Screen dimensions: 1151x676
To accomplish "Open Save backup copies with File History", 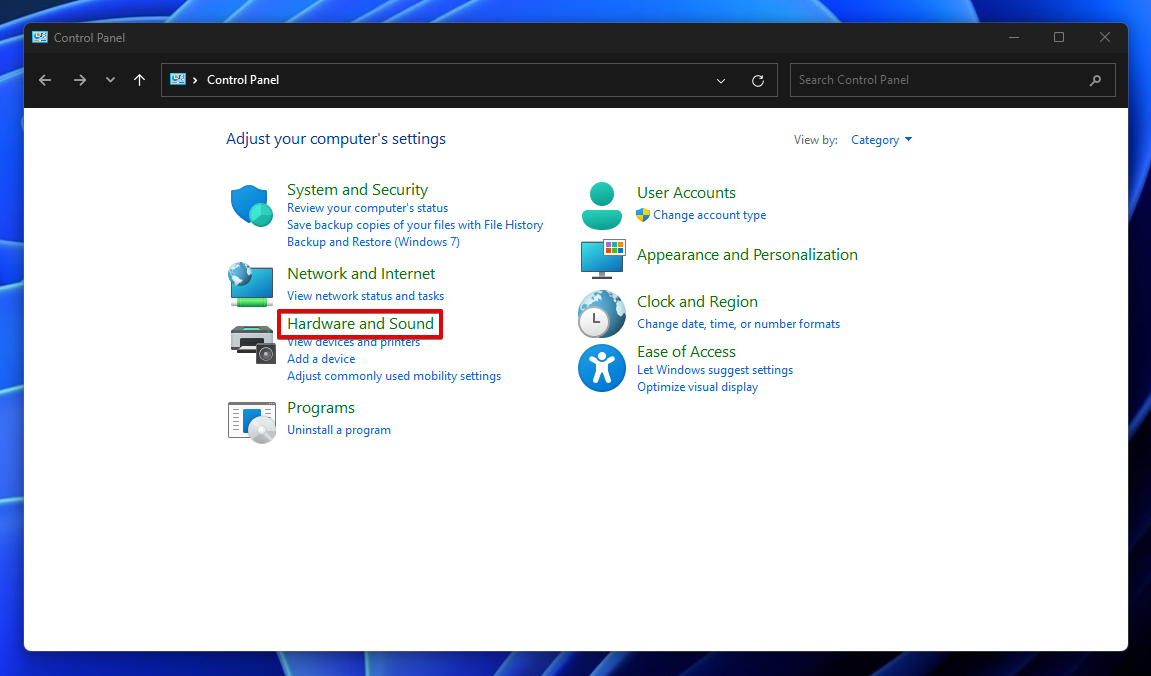I will [x=415, y=225].
